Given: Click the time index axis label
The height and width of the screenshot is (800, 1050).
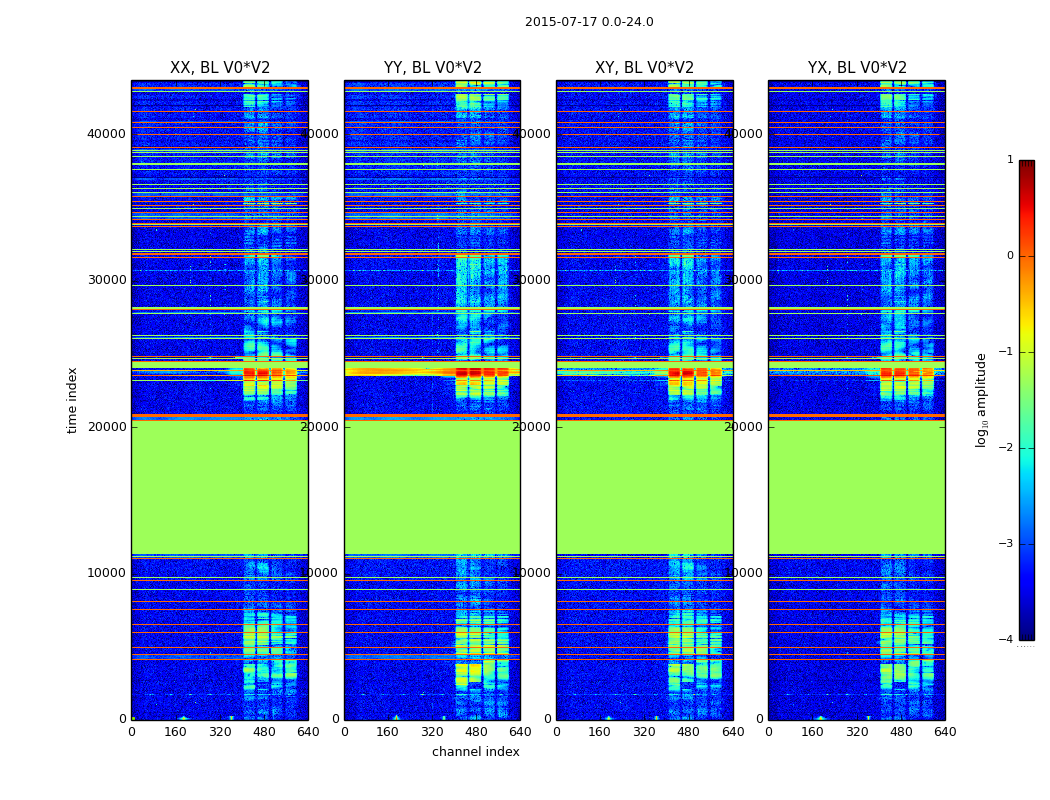Looking at the screenshot, I should (72, 400).
